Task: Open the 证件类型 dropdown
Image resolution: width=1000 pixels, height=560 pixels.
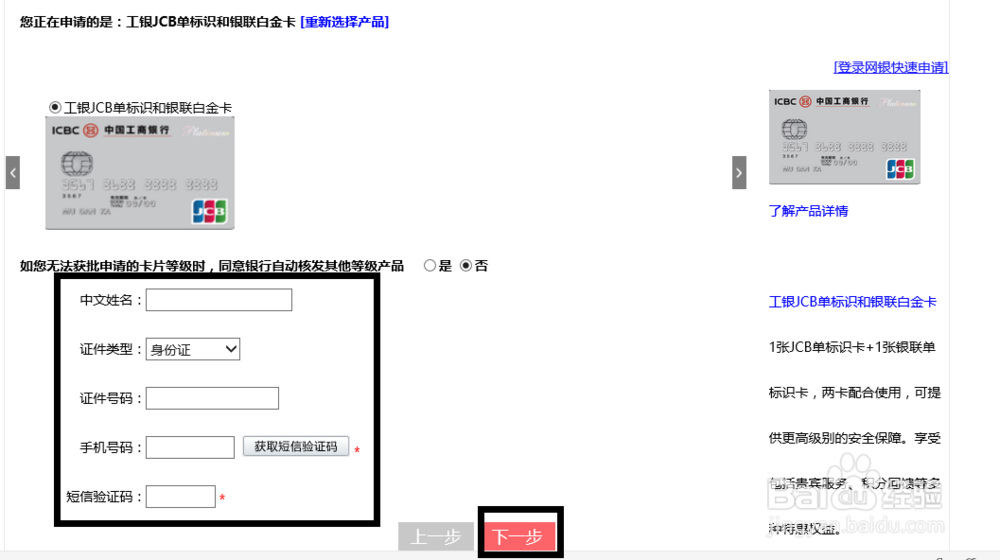Action: point(193,350)
